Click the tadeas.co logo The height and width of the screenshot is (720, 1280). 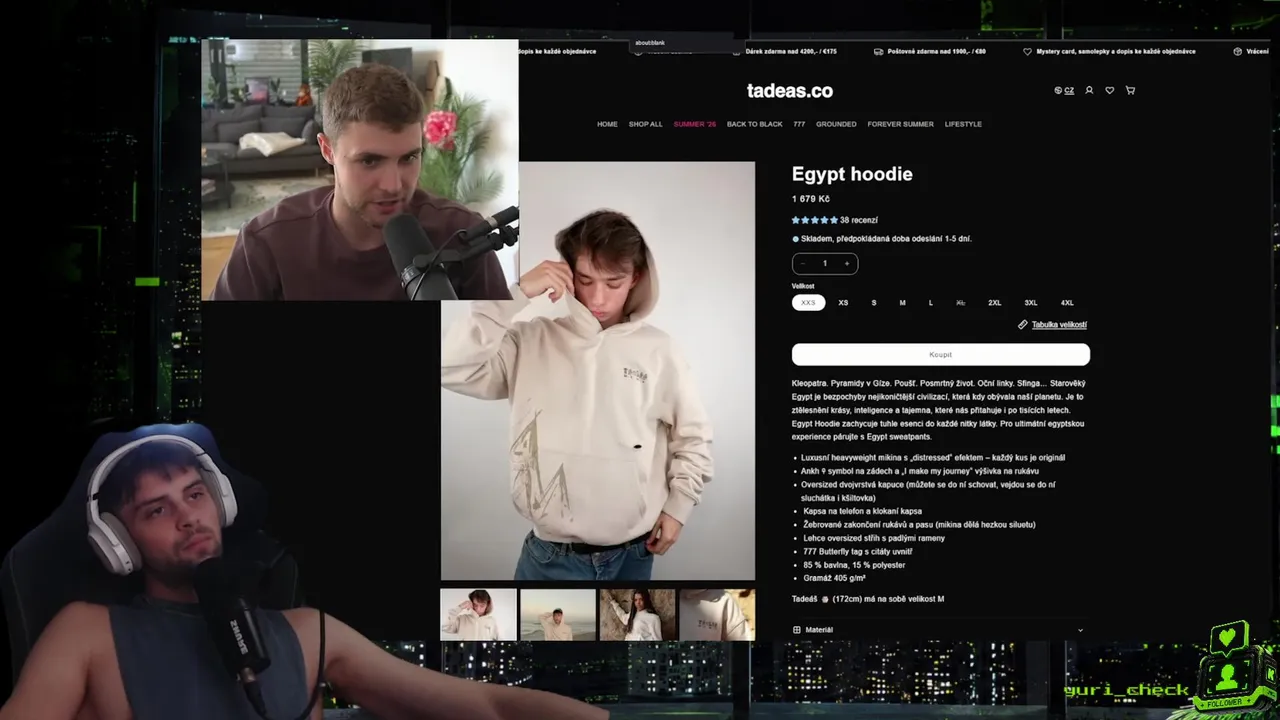tap(790, 91)
